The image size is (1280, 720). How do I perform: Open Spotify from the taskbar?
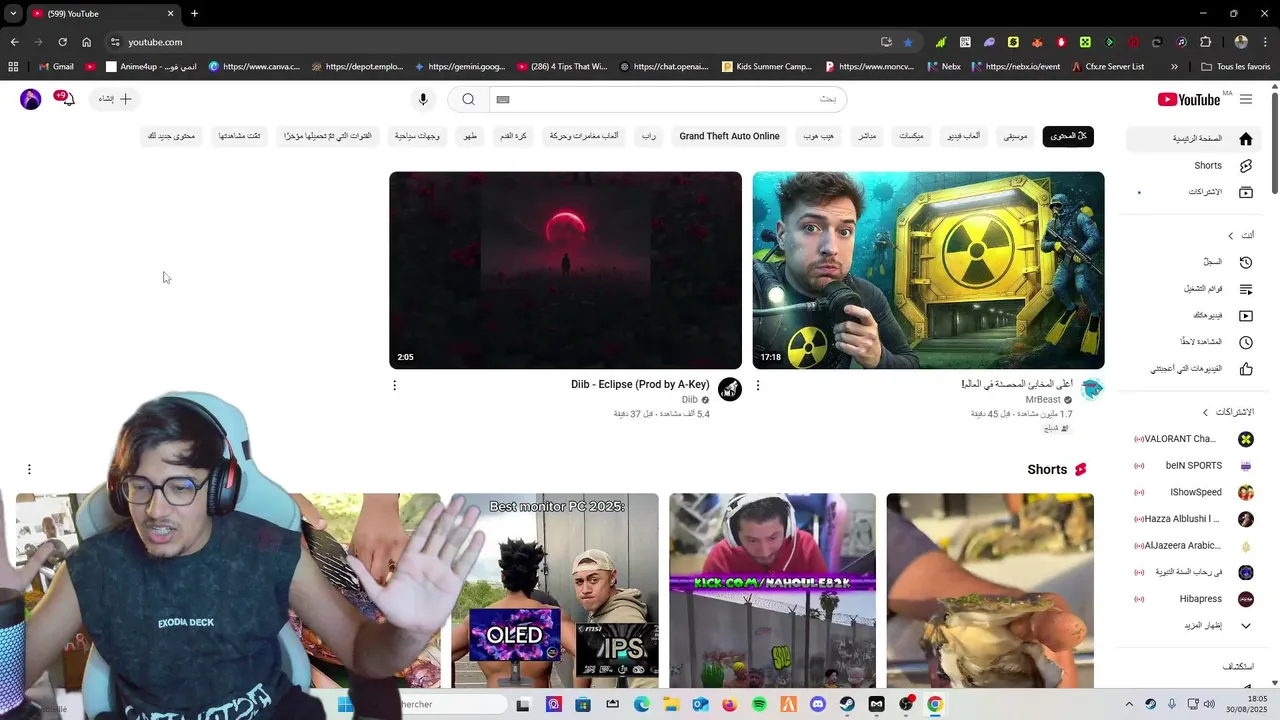[759, 705]
